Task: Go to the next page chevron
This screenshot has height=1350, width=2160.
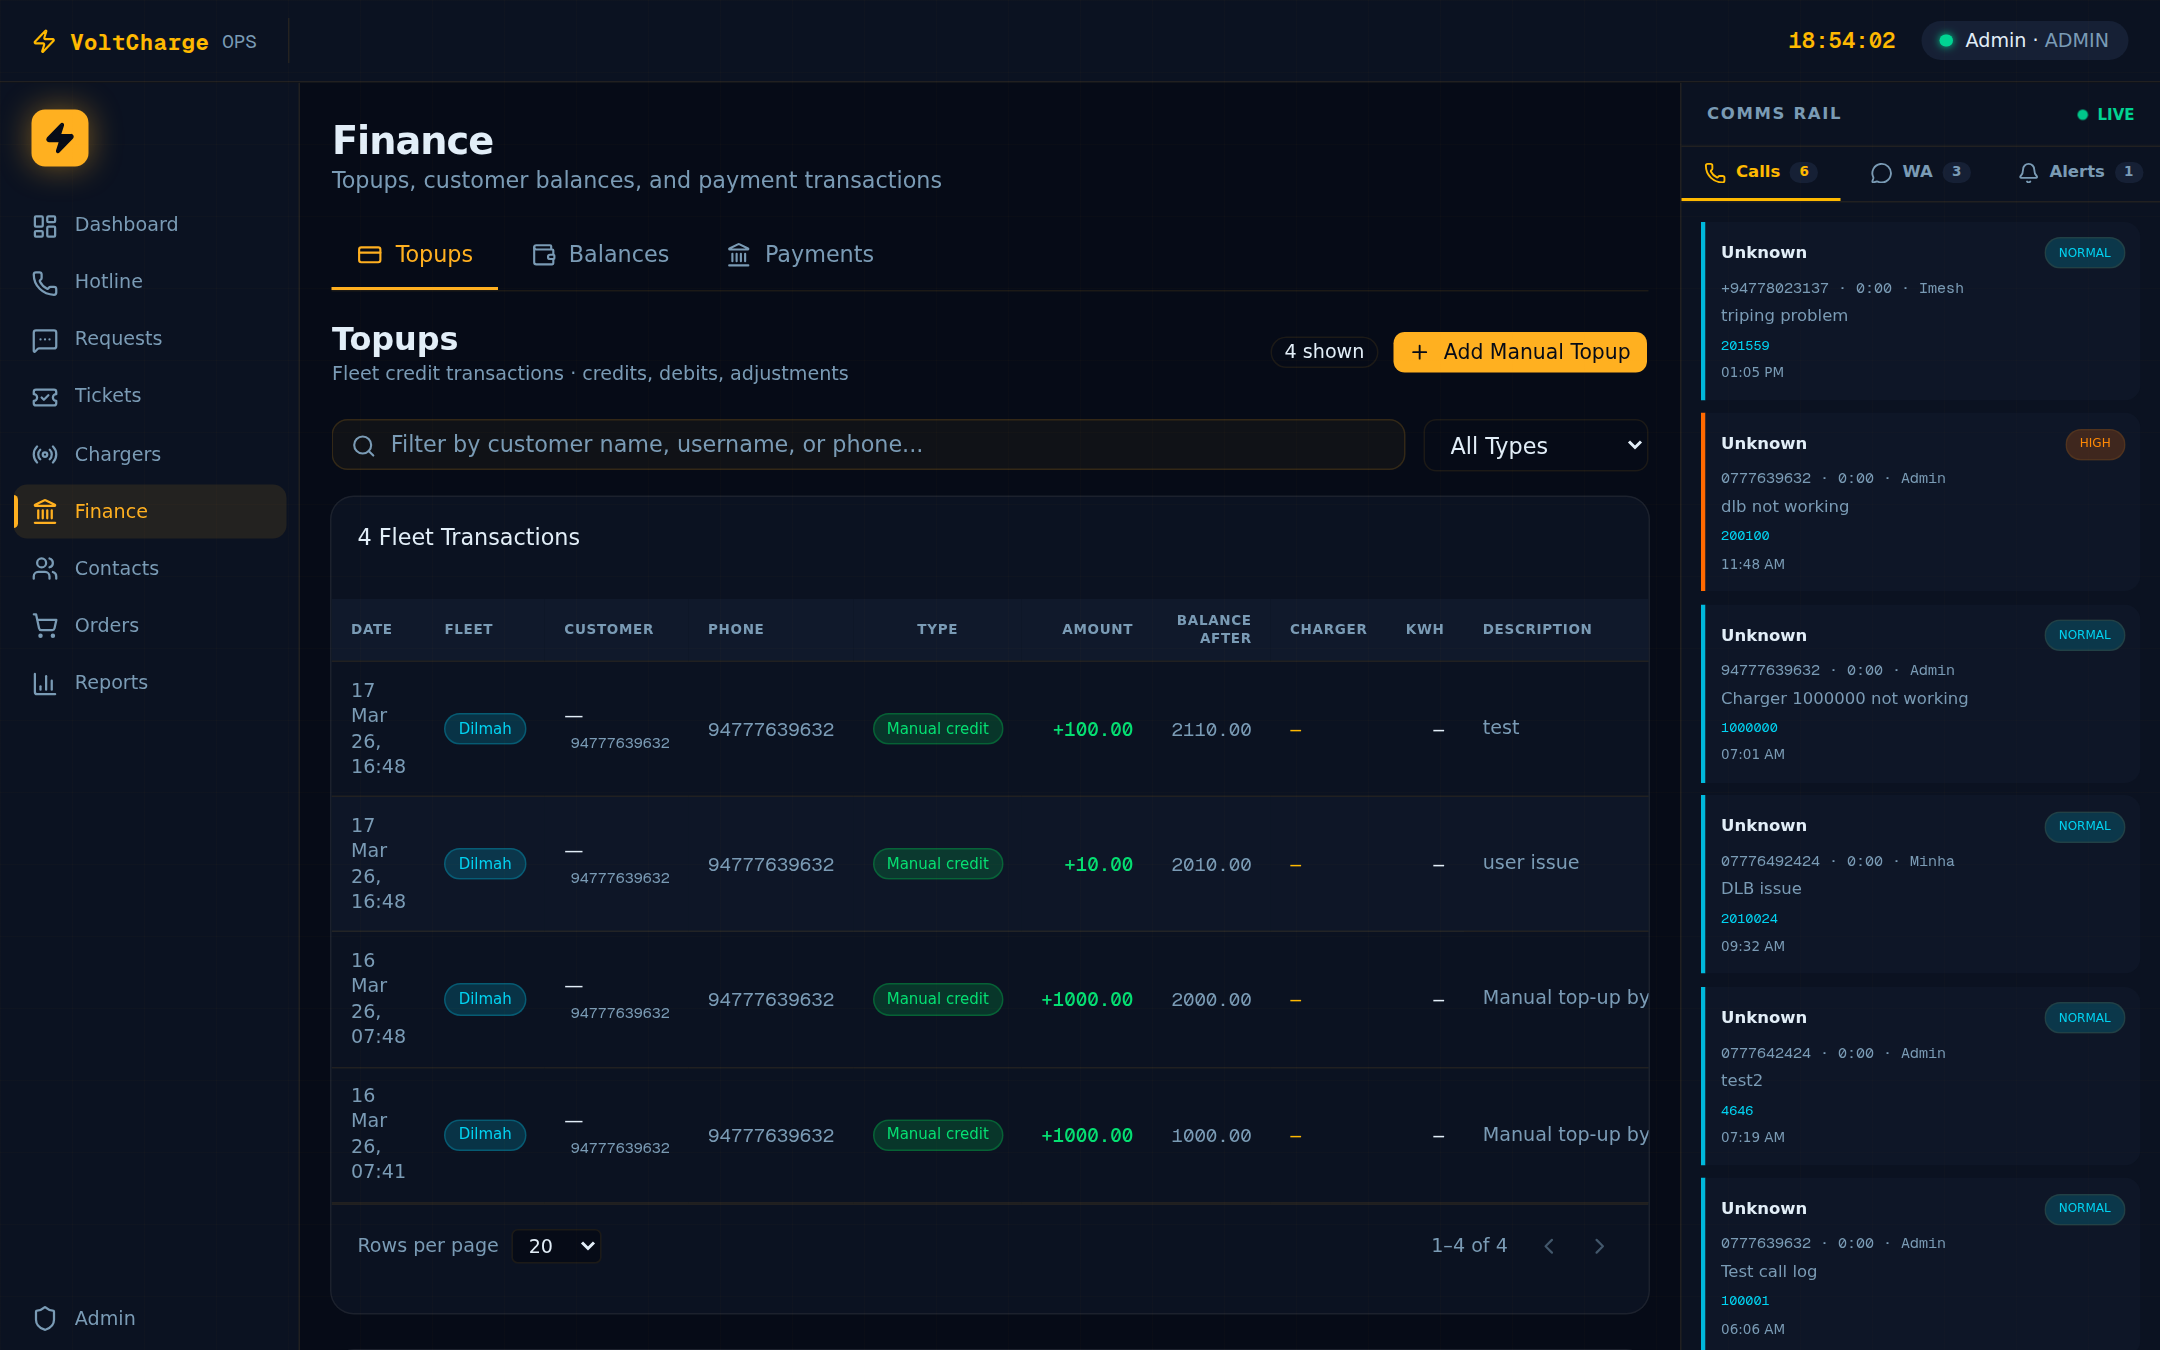Action: click(1599, 1246)
